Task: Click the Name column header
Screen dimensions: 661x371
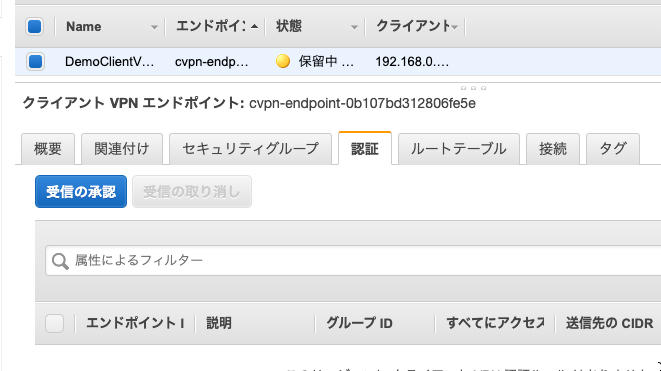Action: click(83, 27)
